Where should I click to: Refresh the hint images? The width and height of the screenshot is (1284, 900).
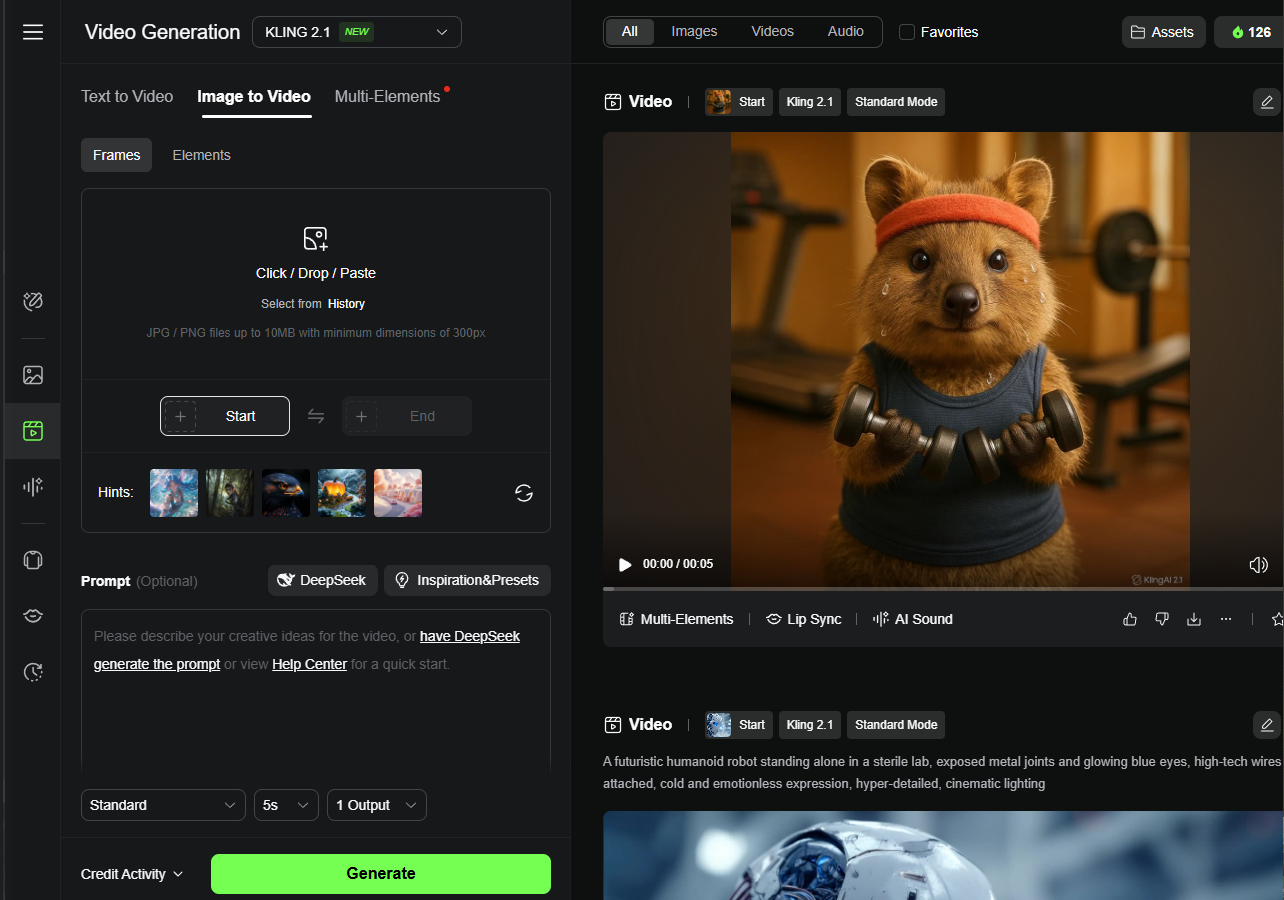524,492
